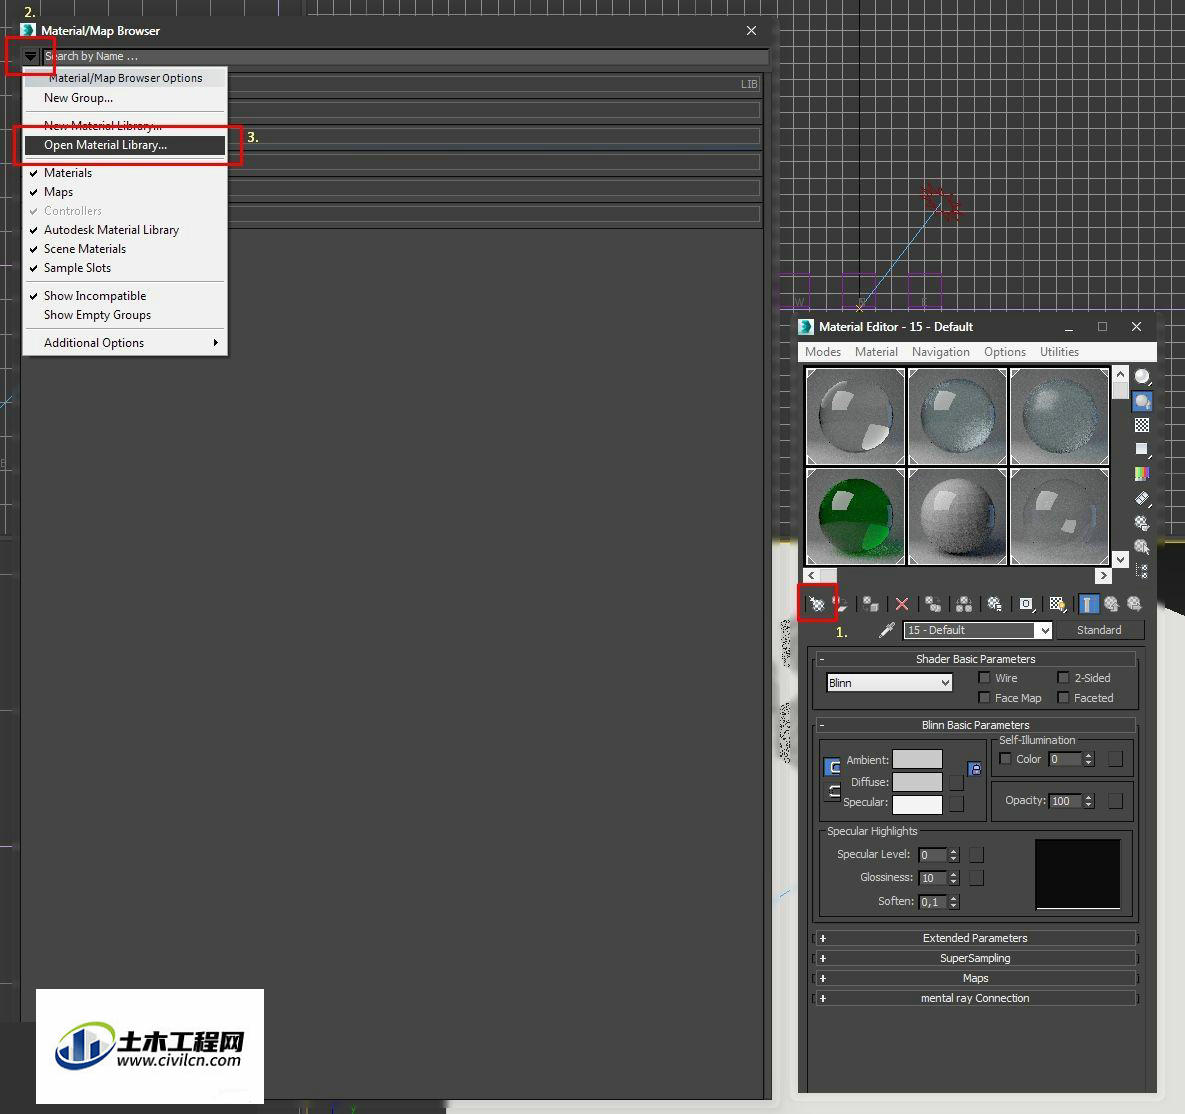Click the Opacity map button
This screenshot has height=1114, width=1185.
tap(1115, 801)
